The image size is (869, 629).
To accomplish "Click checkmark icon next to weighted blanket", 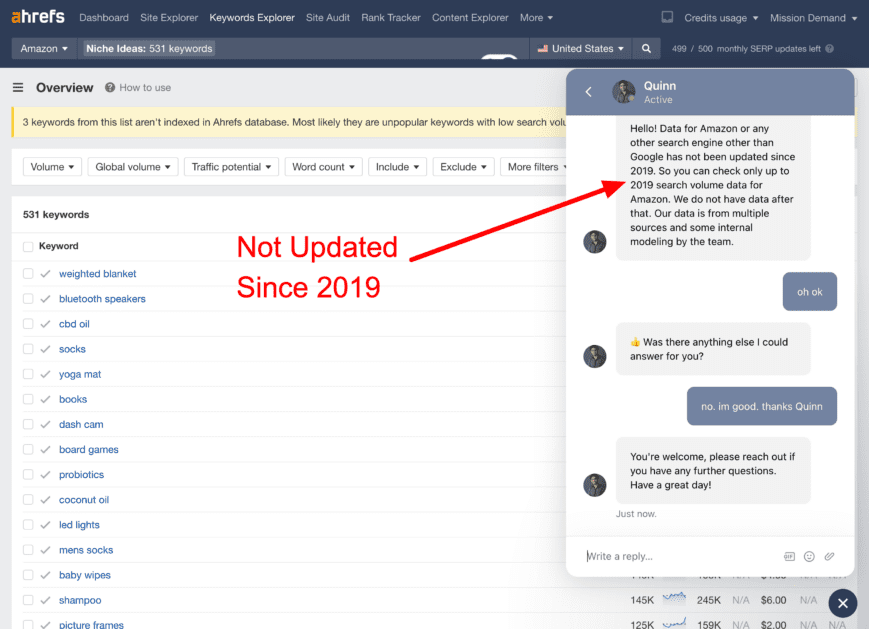I will click(45, 274).
